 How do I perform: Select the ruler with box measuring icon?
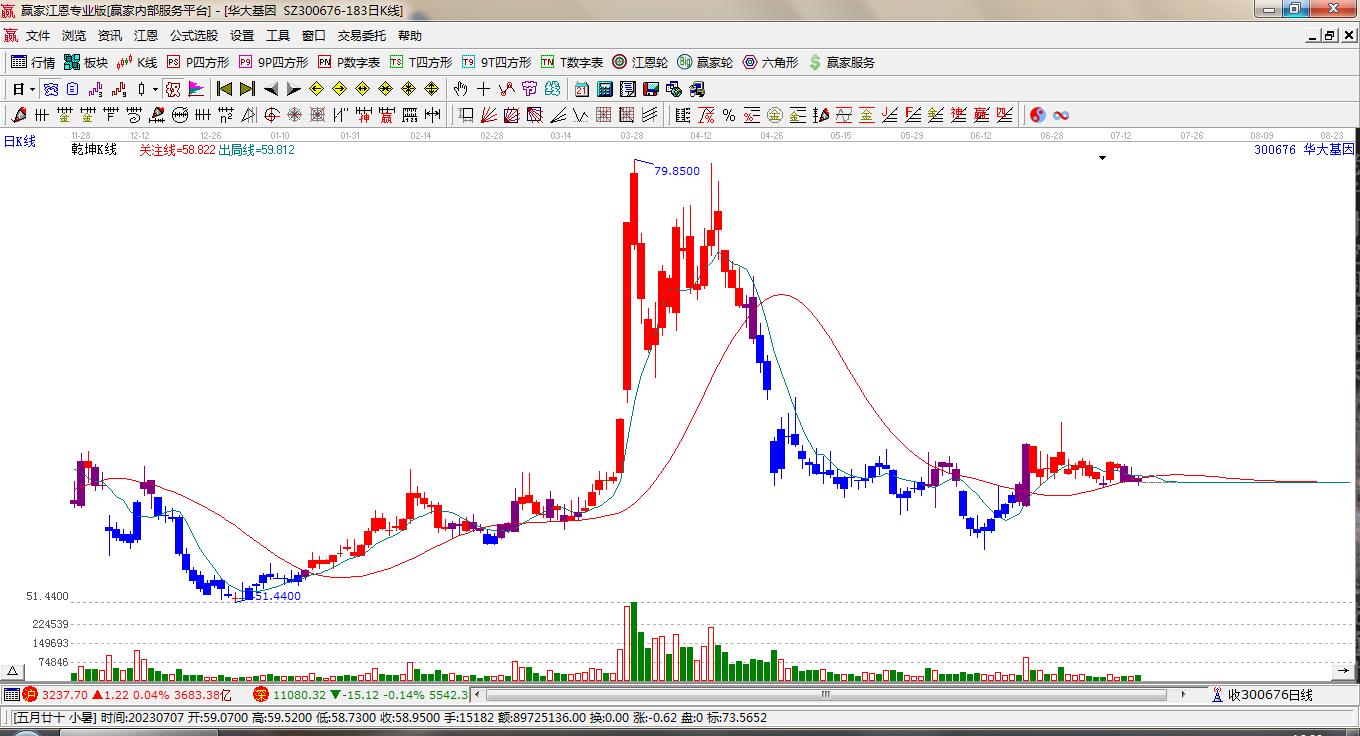tap(466, 115)
